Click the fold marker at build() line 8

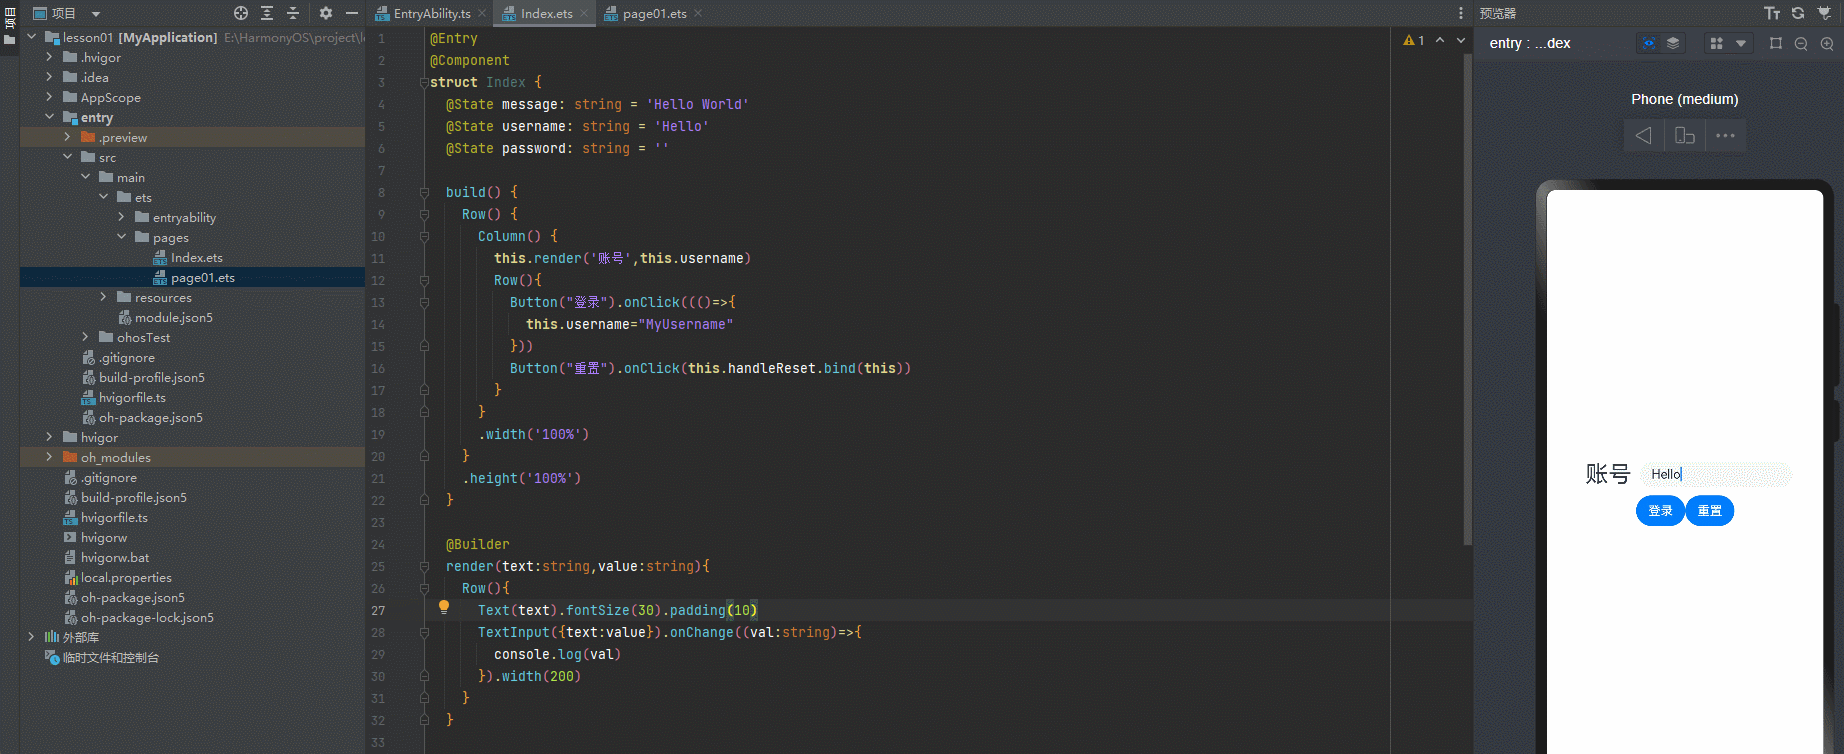[424, 192]
